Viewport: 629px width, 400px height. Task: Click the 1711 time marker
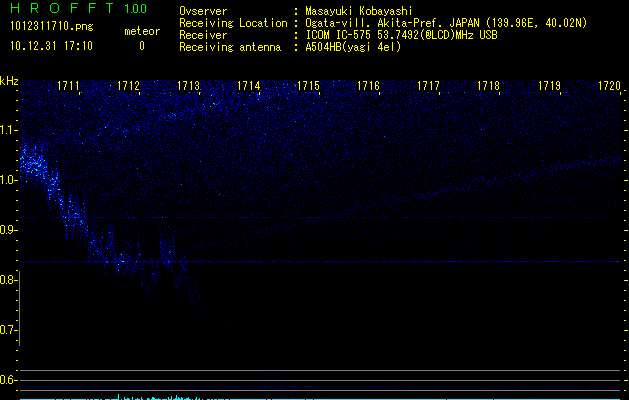(x=69, y=86)
